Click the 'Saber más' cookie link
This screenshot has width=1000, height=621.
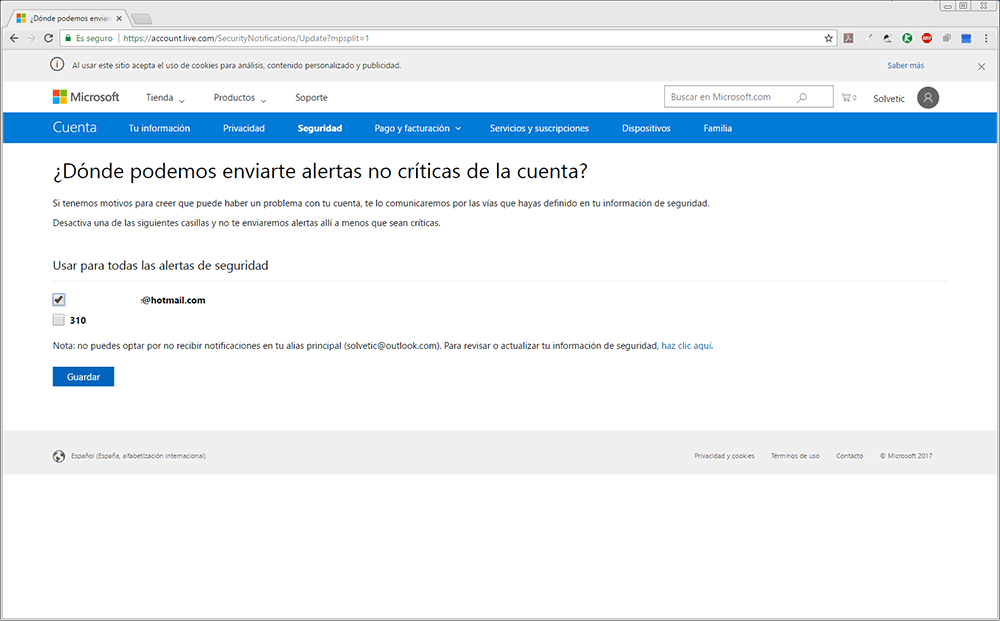coord(906,65)
